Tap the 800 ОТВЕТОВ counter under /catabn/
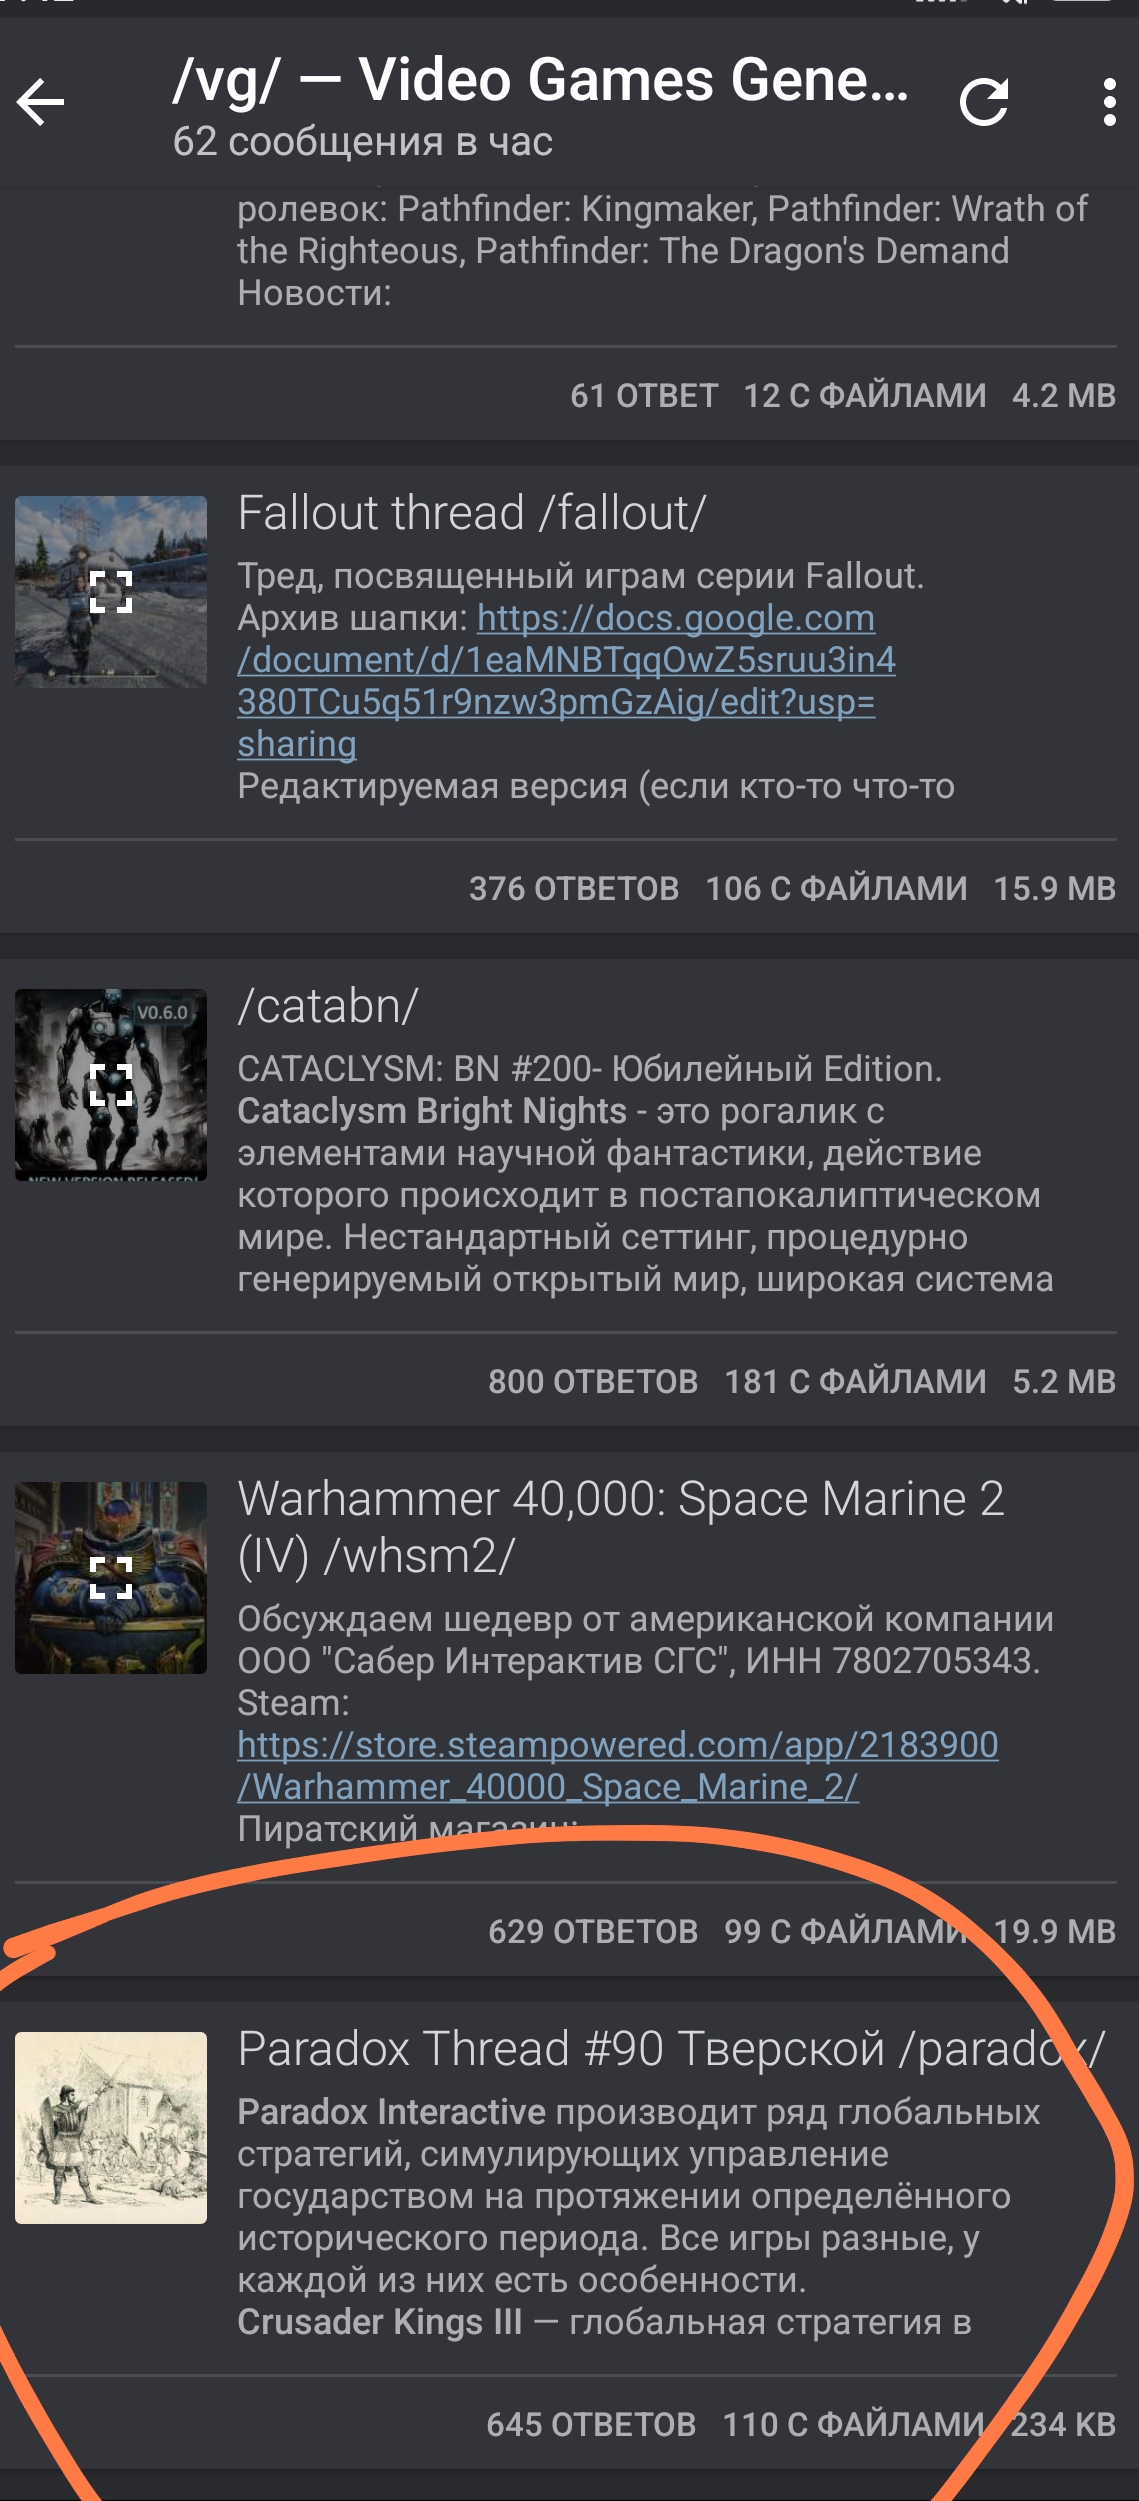 pos(593,1381)
